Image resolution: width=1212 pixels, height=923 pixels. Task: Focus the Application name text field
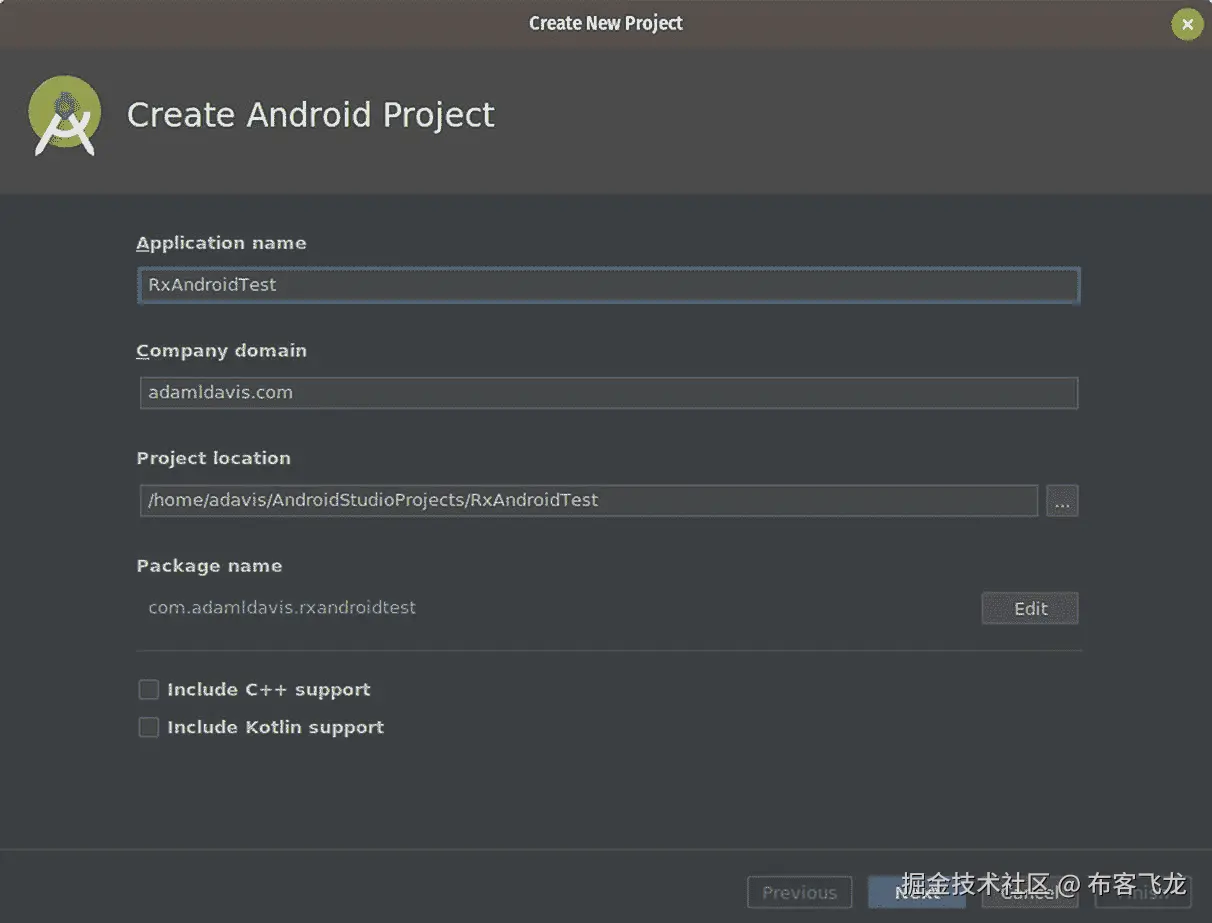click(x=608, y=285)
